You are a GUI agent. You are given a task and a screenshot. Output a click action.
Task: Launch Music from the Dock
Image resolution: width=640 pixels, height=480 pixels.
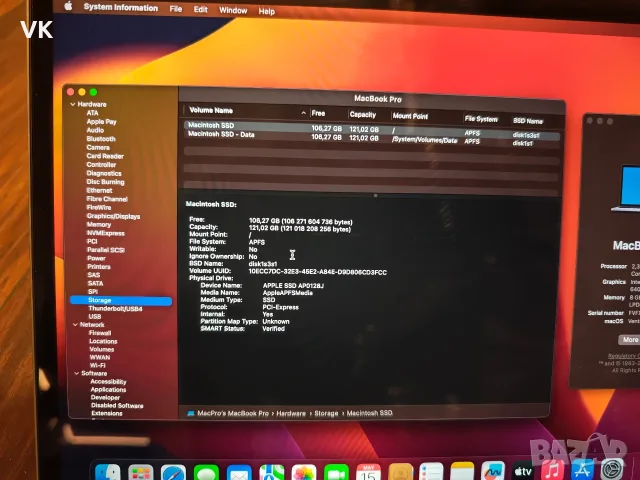[x=552, y=471]
